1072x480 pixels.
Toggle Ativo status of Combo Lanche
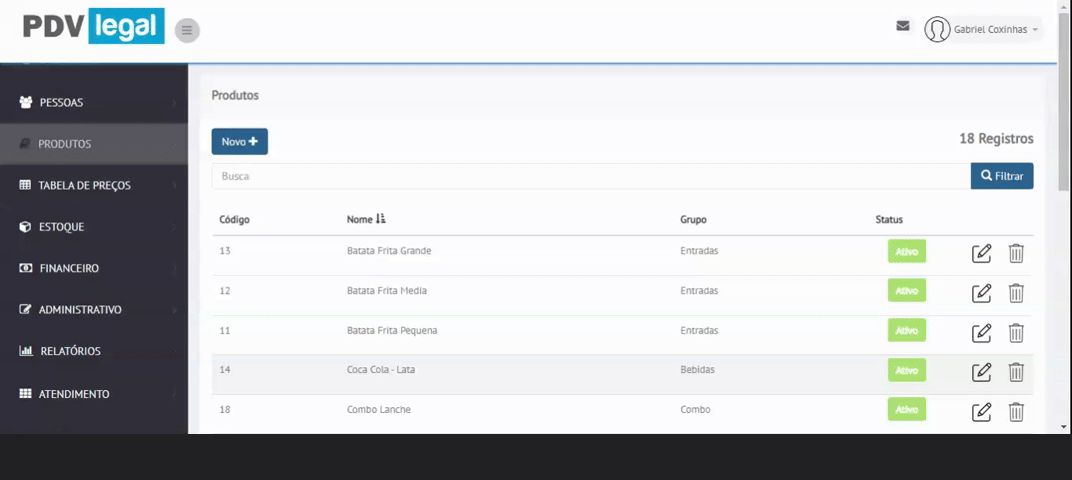click(x=906, y=409)
